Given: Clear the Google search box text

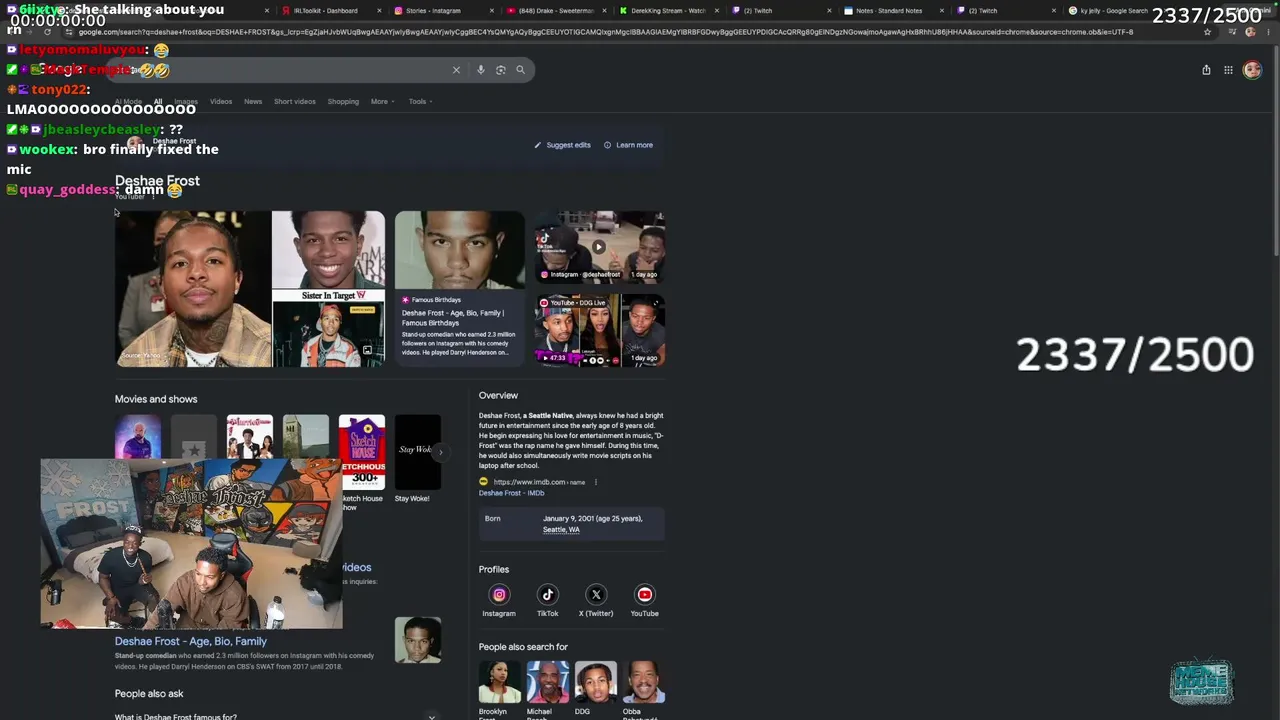Looking at the screenshot, I should 456,70.
